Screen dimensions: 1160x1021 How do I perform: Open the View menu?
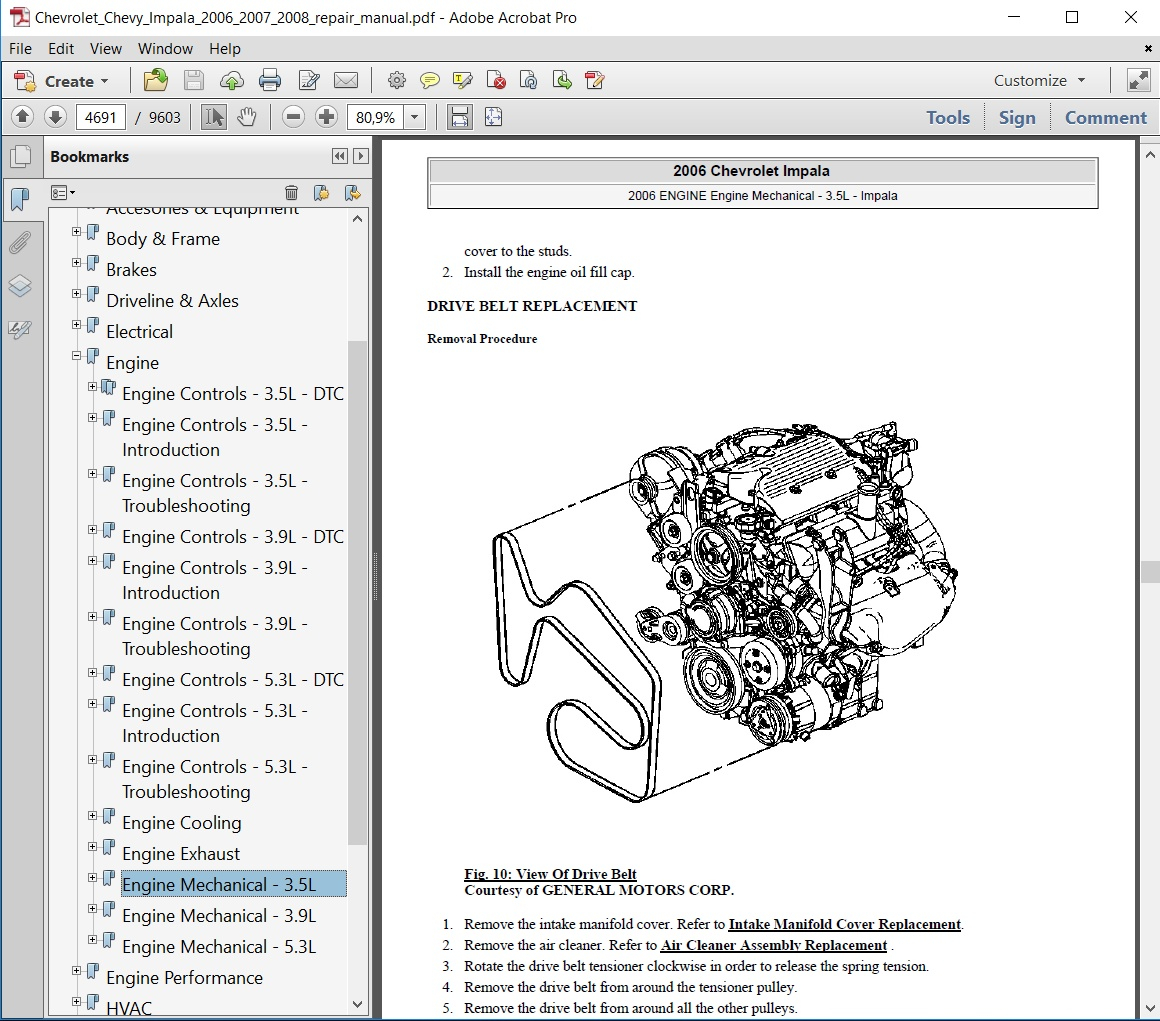pos(105,48)
